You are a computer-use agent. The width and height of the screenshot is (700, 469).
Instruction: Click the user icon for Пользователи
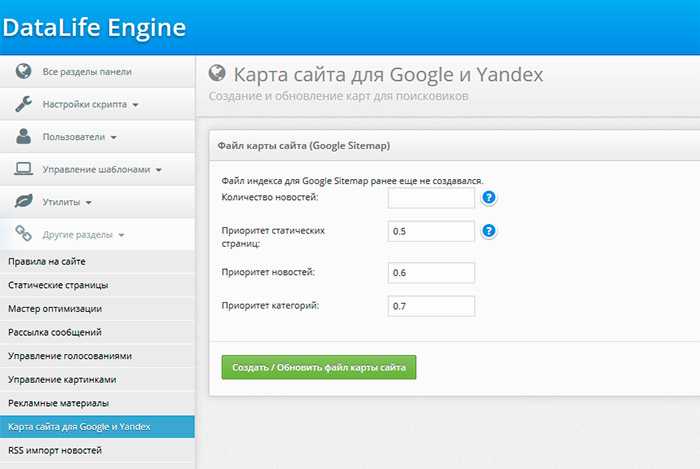click(x=23, y=136)
